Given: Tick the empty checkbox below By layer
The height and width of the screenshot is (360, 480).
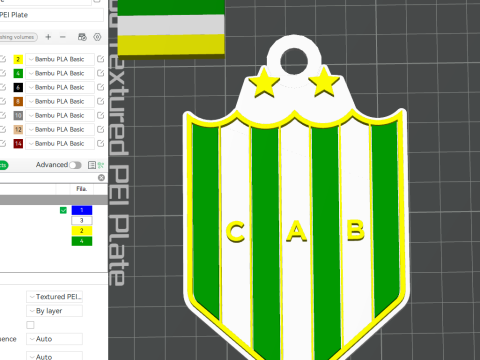Looking at the screenshot, I should [x=30, y=325].
